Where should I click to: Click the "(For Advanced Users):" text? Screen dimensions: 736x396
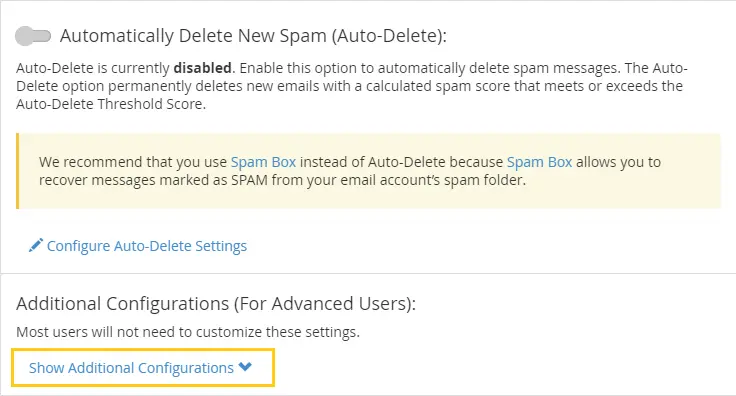coord(325,304)
